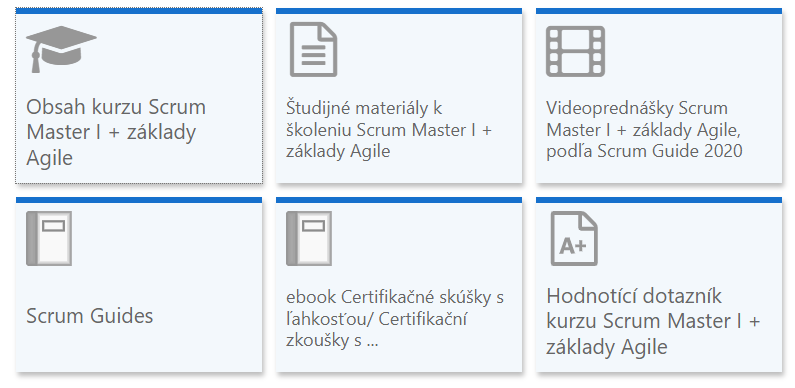The image size is (795, 388).
Task: Click empty area right of Scrum Guides book icon
Action: [167, 238]
